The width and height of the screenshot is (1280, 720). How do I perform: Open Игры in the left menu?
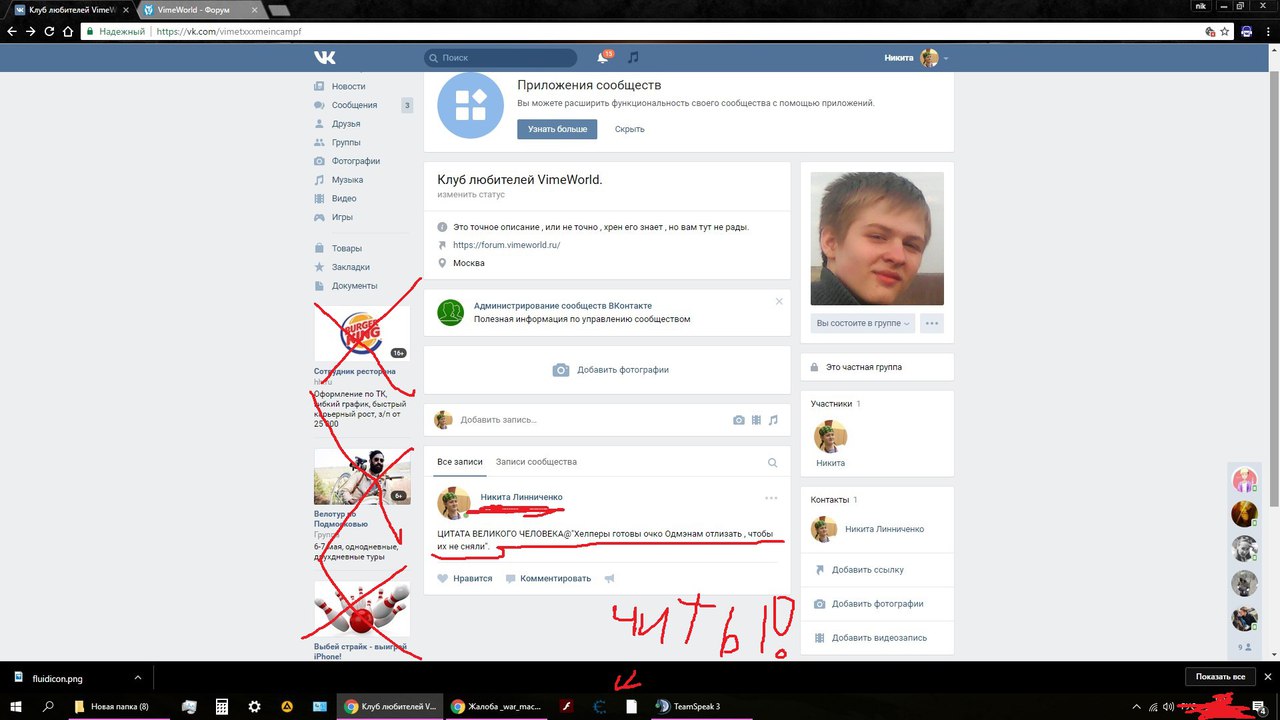click(x=342, y=217)
